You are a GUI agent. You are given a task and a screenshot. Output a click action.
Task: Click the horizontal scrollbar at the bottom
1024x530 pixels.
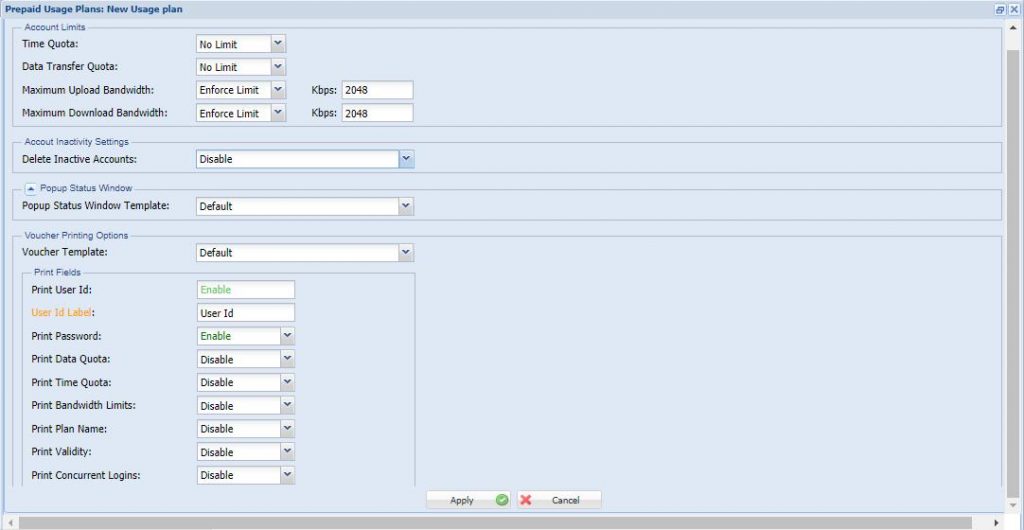coord(500,522)
